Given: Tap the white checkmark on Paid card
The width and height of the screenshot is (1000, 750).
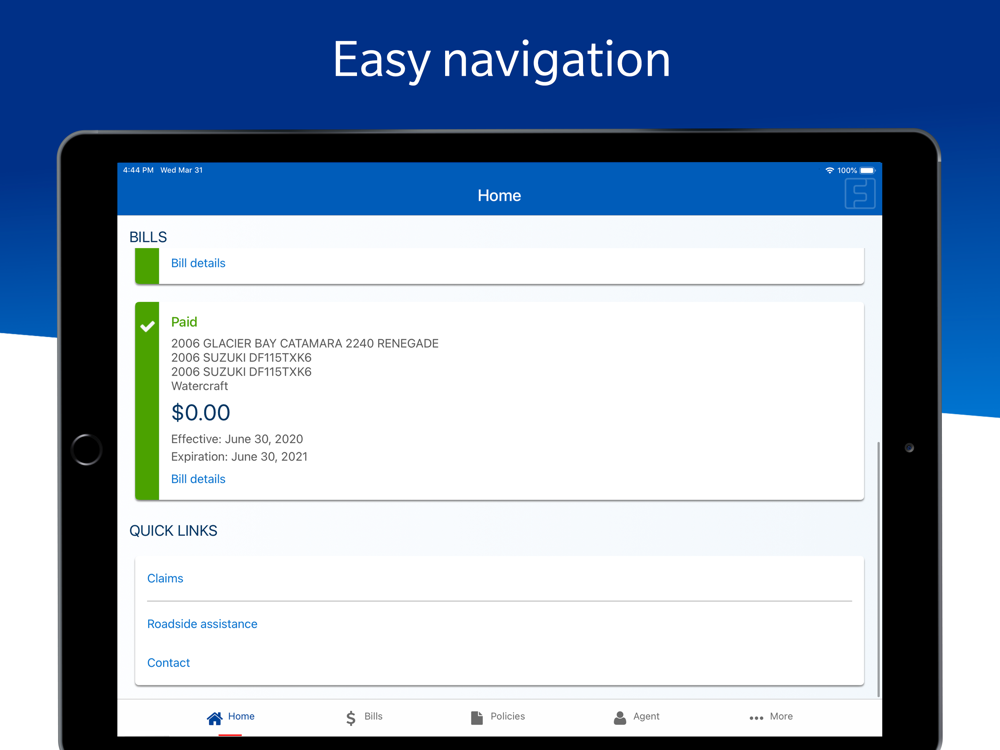Looking at the screenshot, I should [147, 327].
